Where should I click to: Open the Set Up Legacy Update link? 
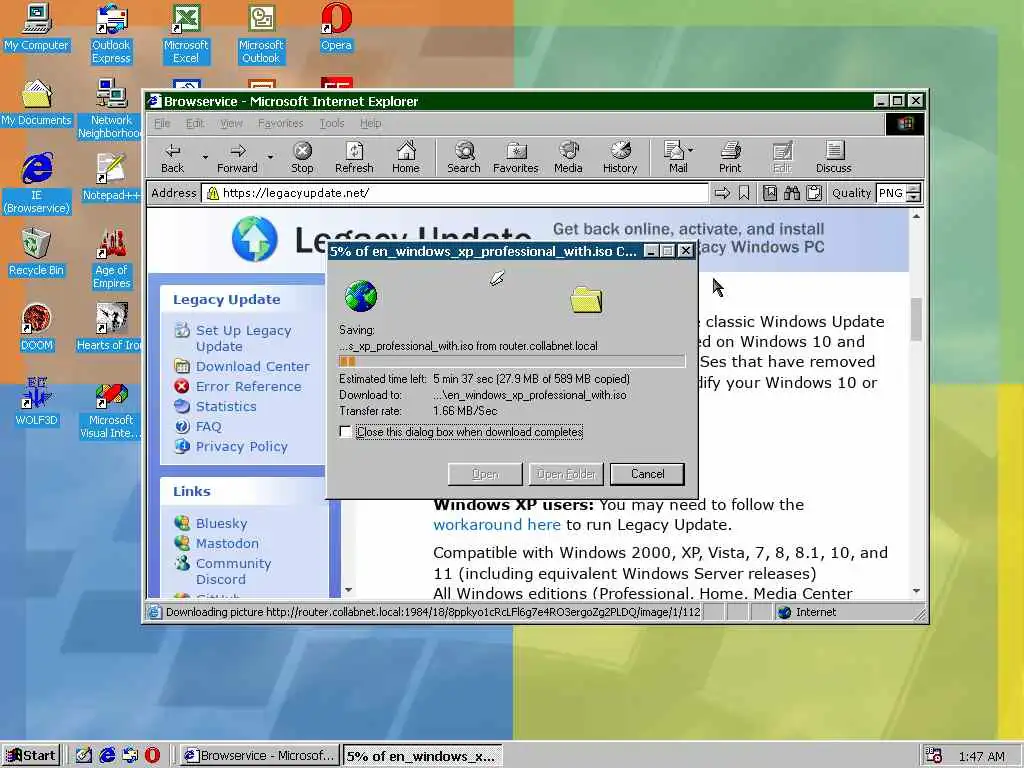[243, 338]
